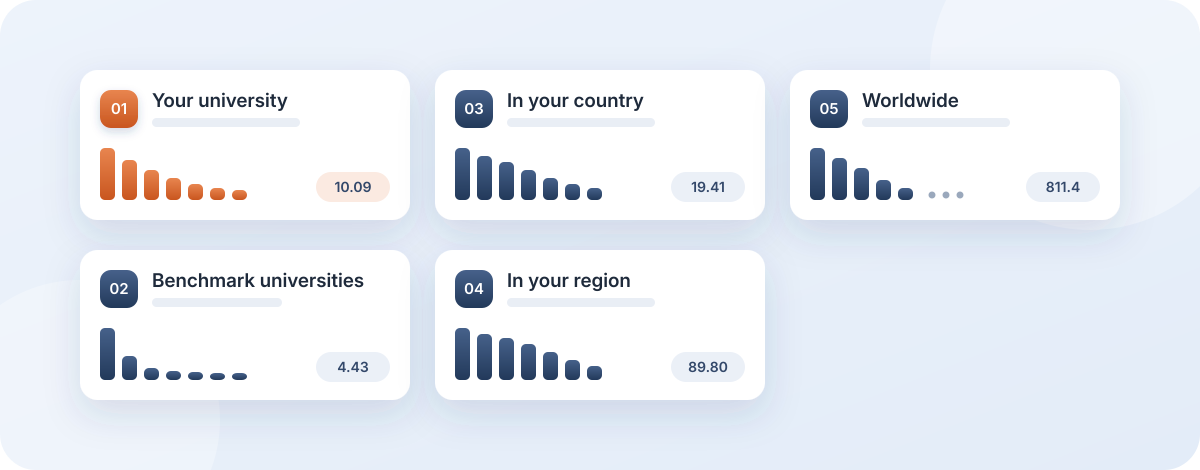Click the orange 01 number badge

(119, 109)
